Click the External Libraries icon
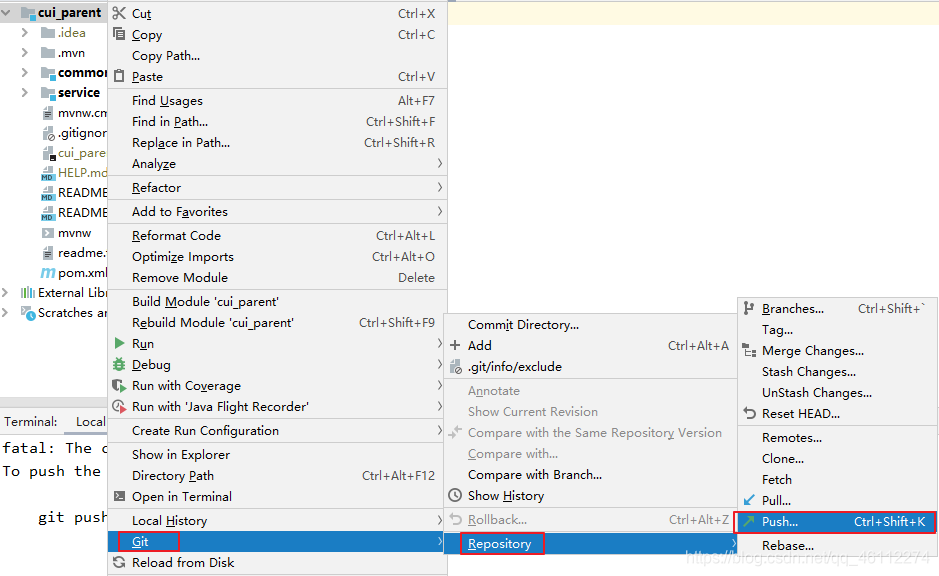The image size is (939, 576). (x=28, y=292)
